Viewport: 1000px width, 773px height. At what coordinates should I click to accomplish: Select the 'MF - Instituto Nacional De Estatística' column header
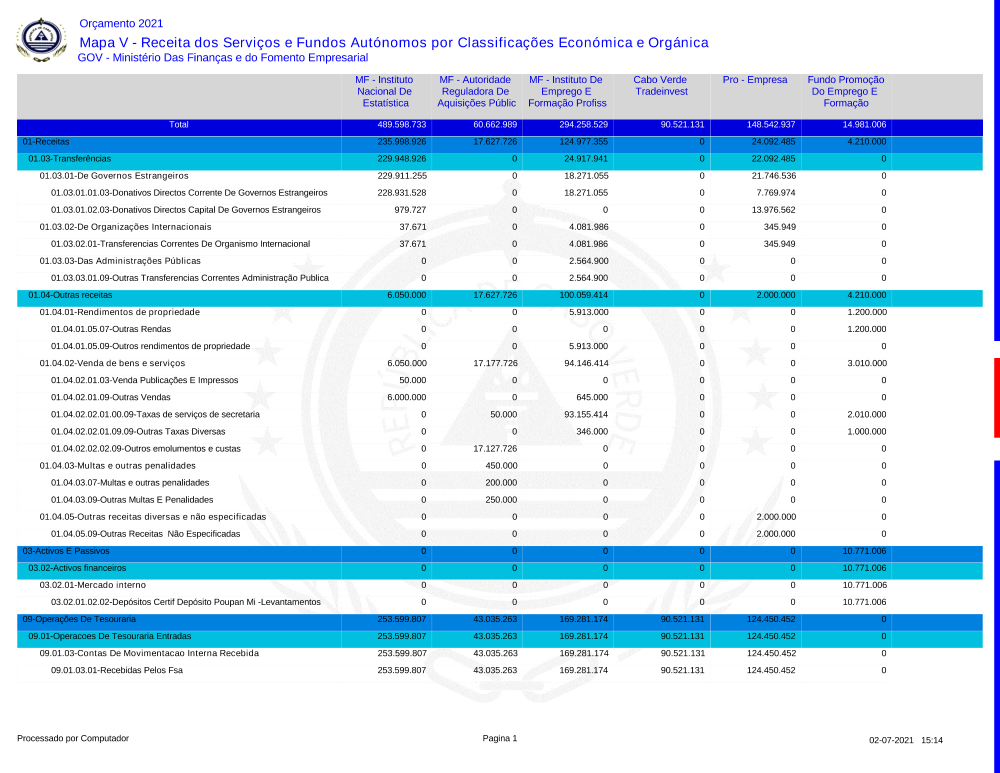tap(385, 91)
